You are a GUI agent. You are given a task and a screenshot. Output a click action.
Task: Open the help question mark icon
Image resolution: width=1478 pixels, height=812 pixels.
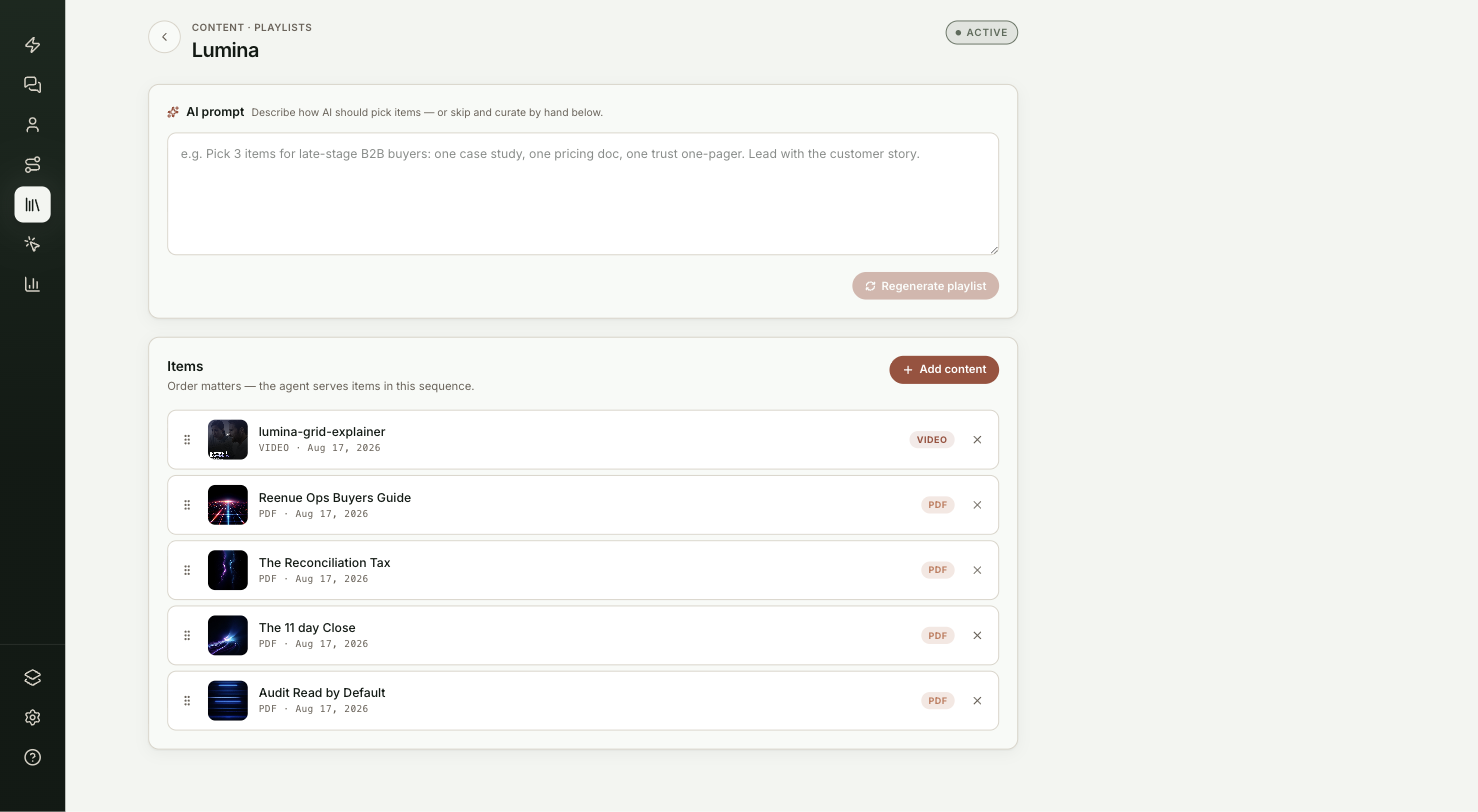click(x=32, y=758)
